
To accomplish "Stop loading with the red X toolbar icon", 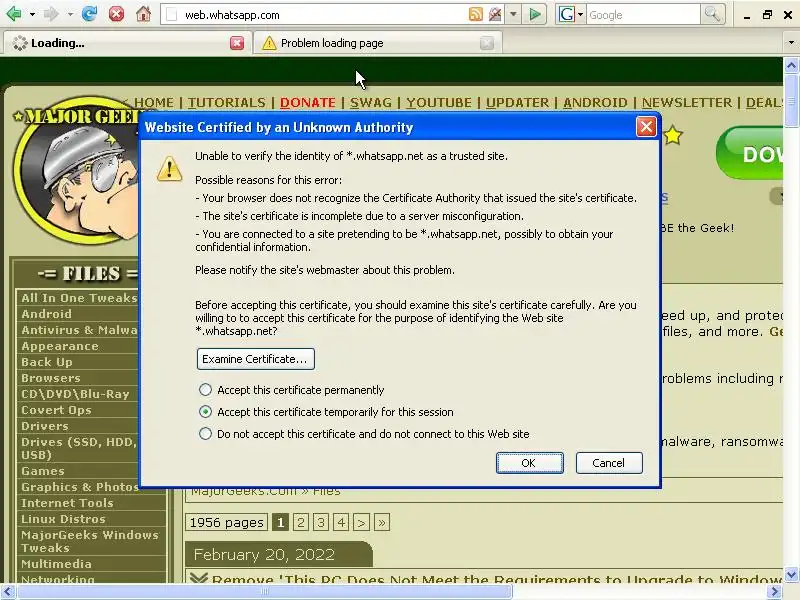I will tap(116, 14).
